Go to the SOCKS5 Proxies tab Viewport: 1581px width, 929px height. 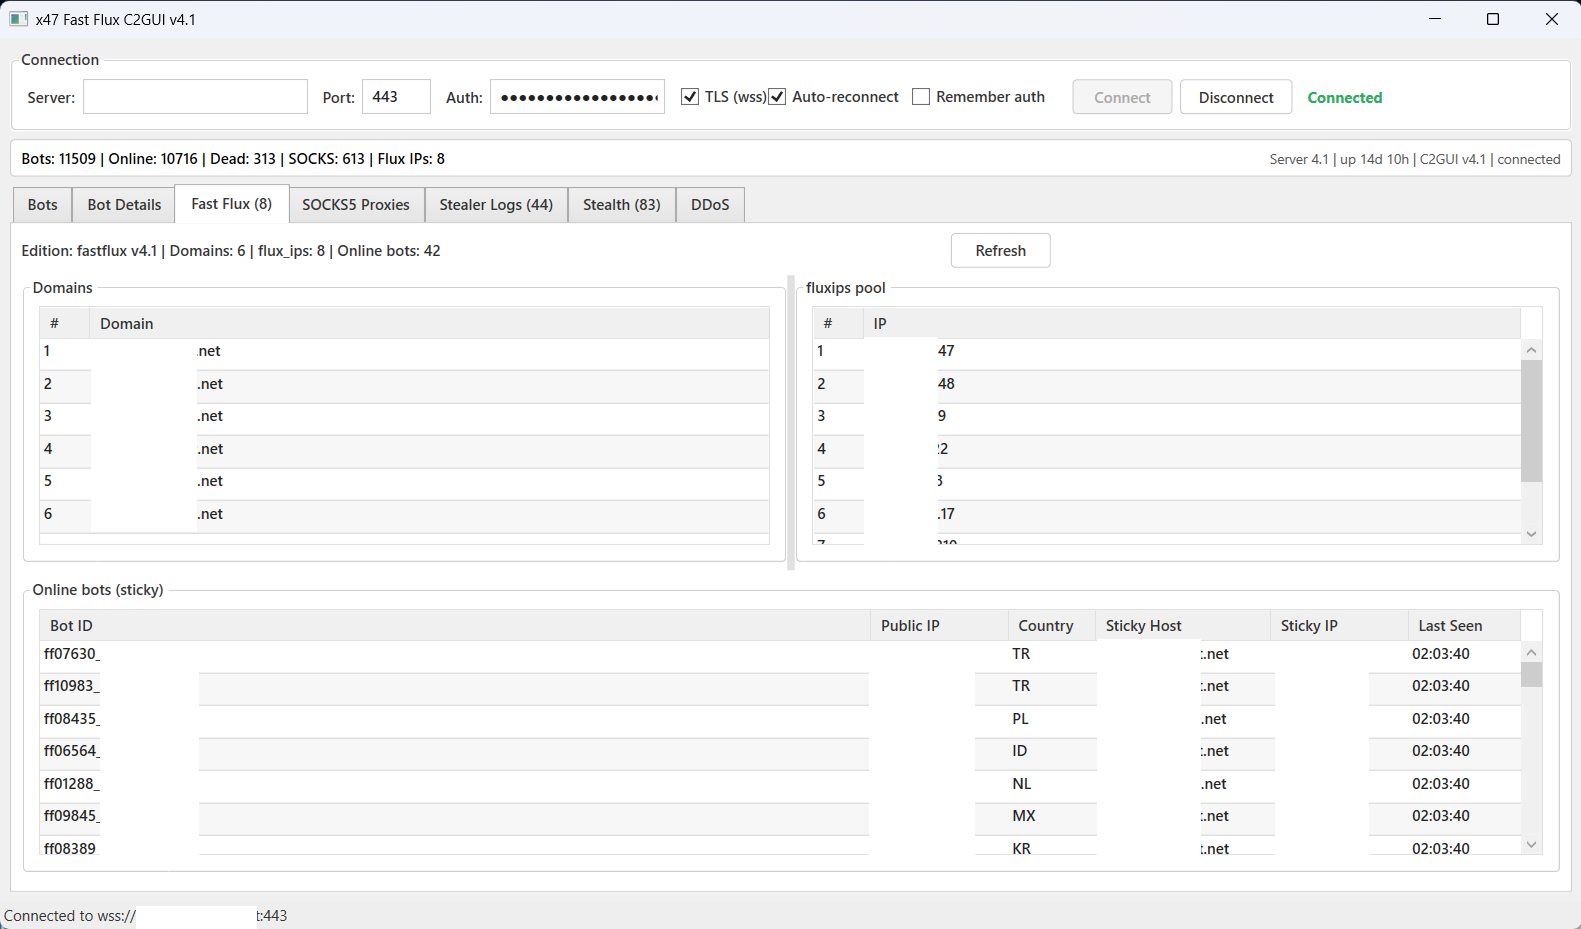tap(356, 205)
